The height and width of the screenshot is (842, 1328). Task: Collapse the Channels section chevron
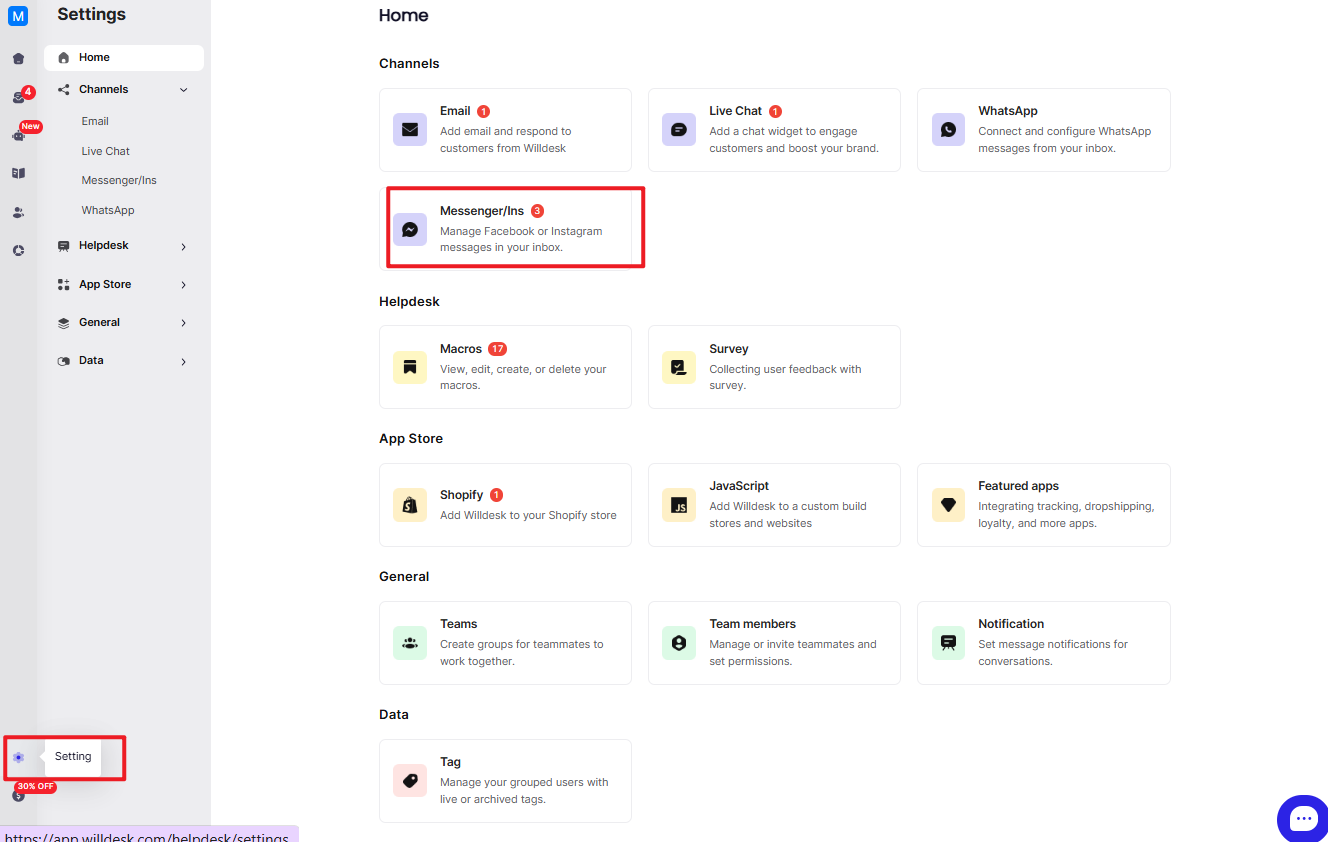click(x=184, y=90)
